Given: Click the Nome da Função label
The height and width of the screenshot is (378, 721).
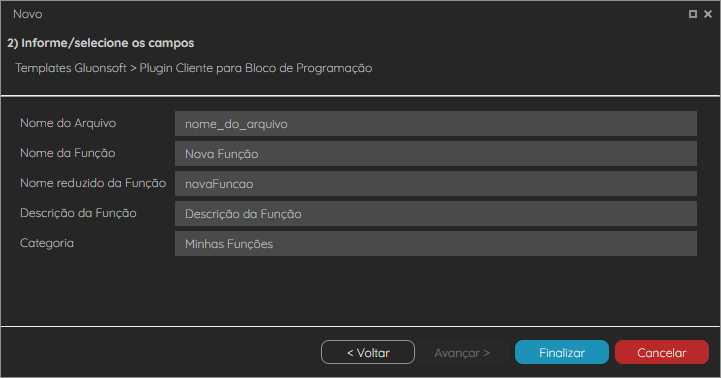Looking at the screenshot, I should coord(68,153).
